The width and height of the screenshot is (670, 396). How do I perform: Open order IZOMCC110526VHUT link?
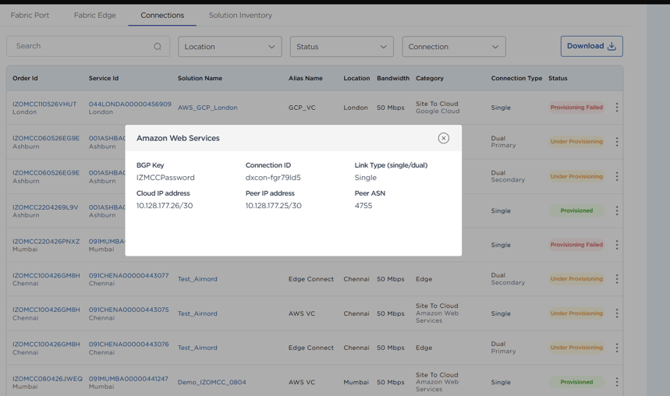(44, 104)
